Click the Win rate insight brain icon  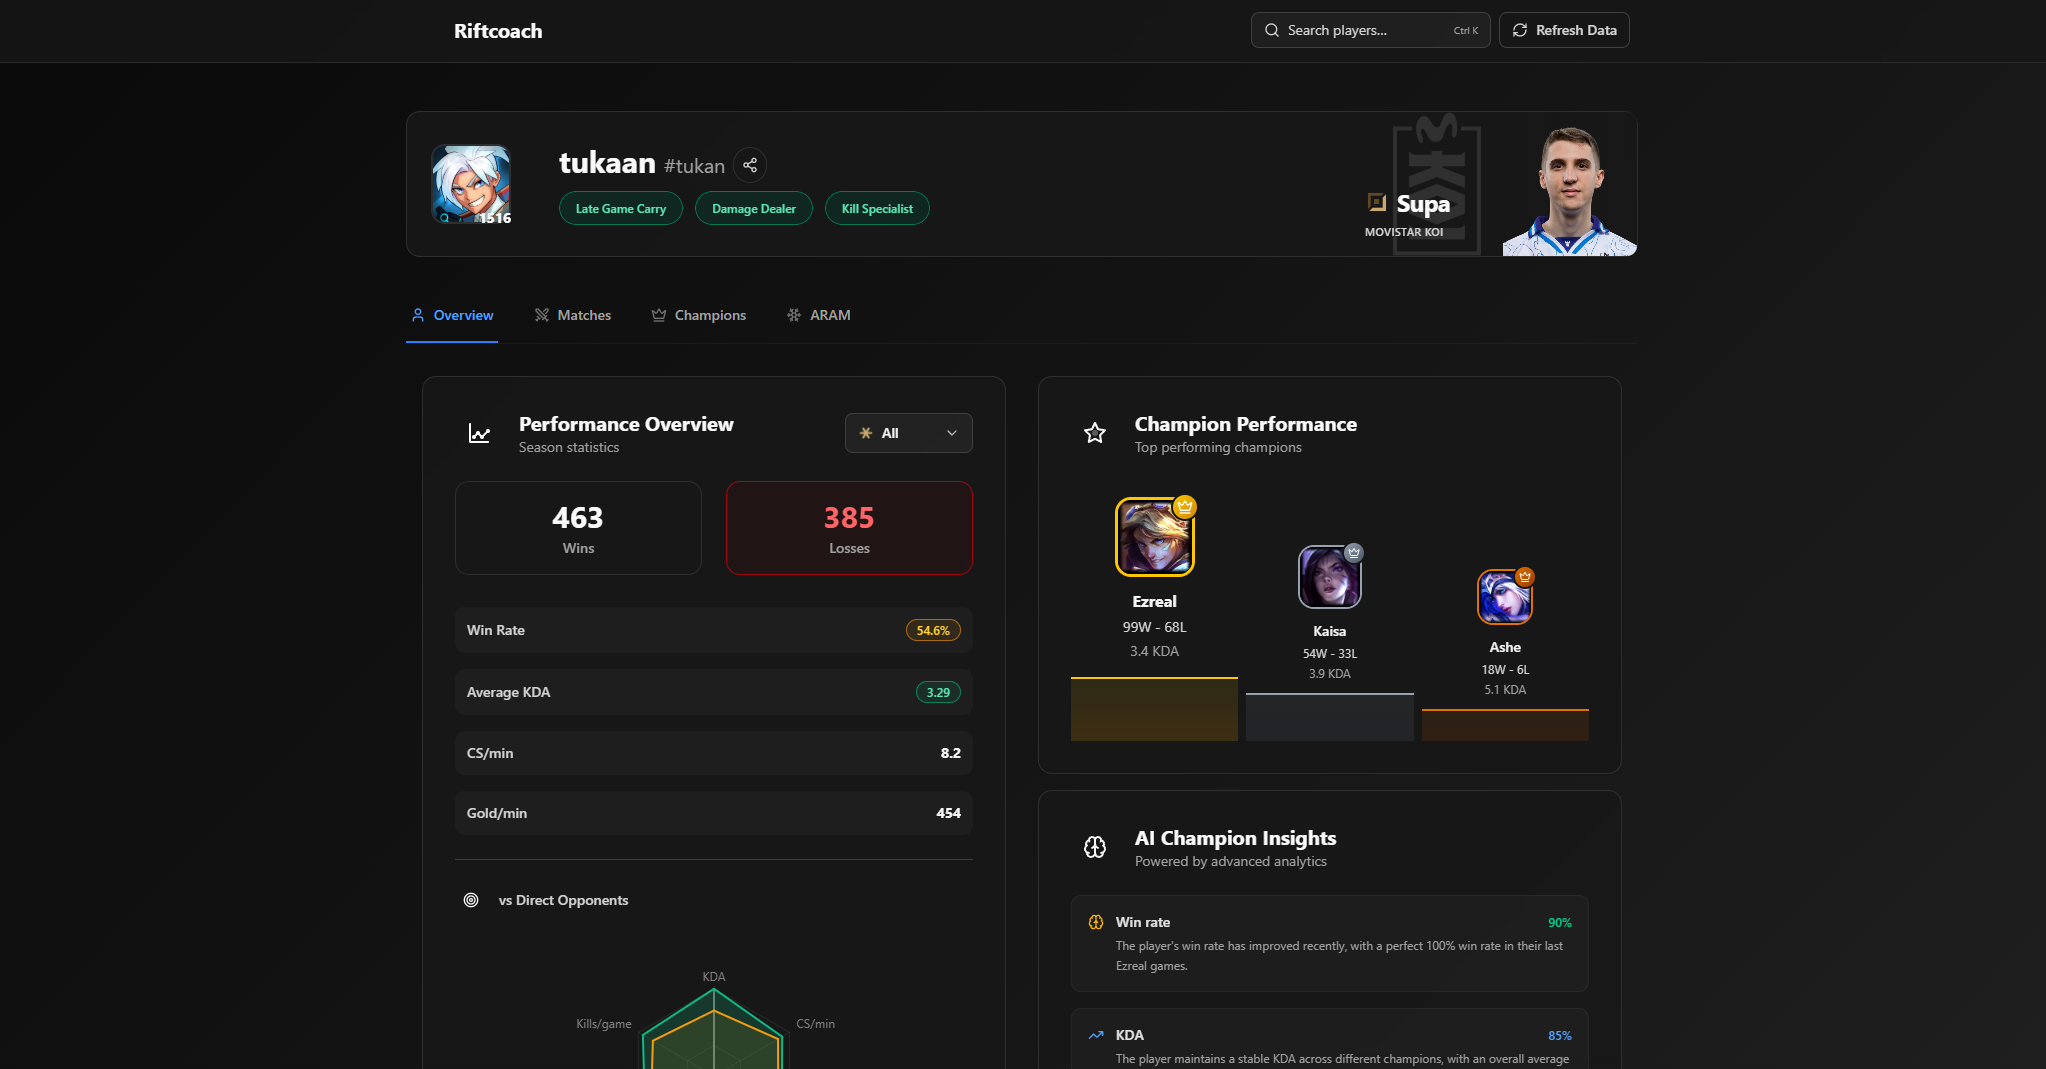click(1096, 922)
